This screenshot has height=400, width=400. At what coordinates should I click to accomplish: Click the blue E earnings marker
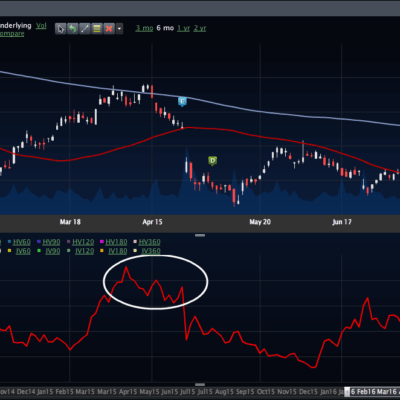click(182, 102)
